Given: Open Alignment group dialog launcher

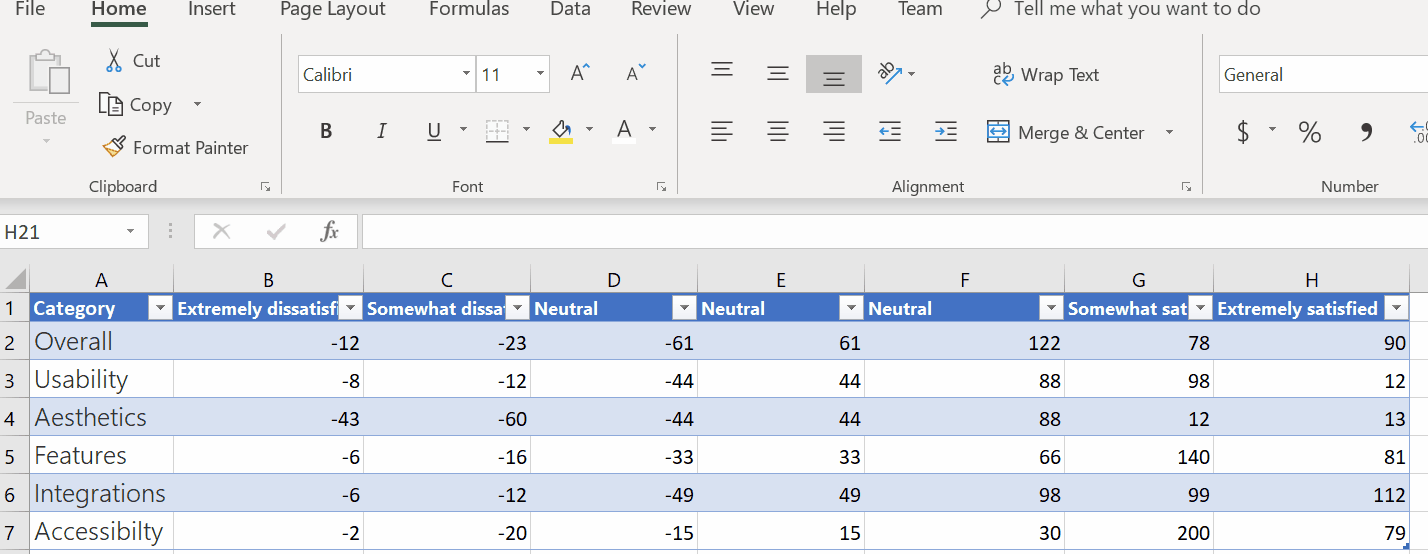Looking at the screenshot, I should click(1186, 187).
